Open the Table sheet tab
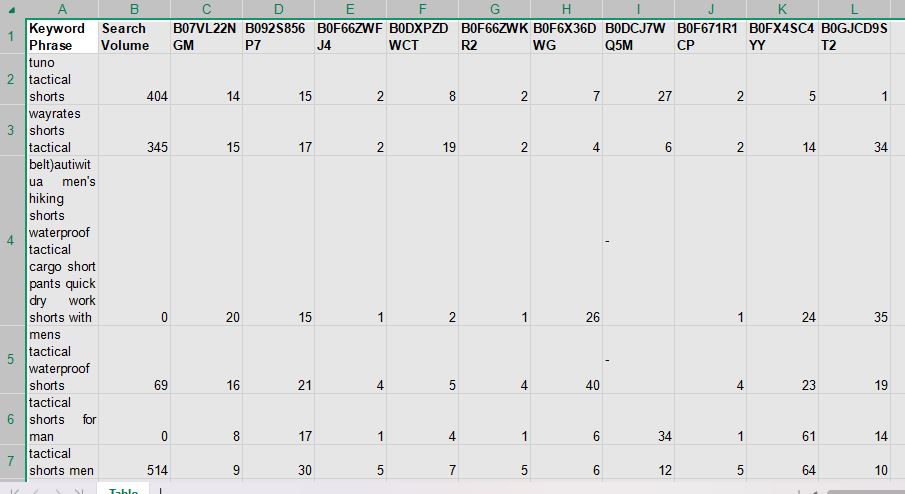 coord(124,489)
